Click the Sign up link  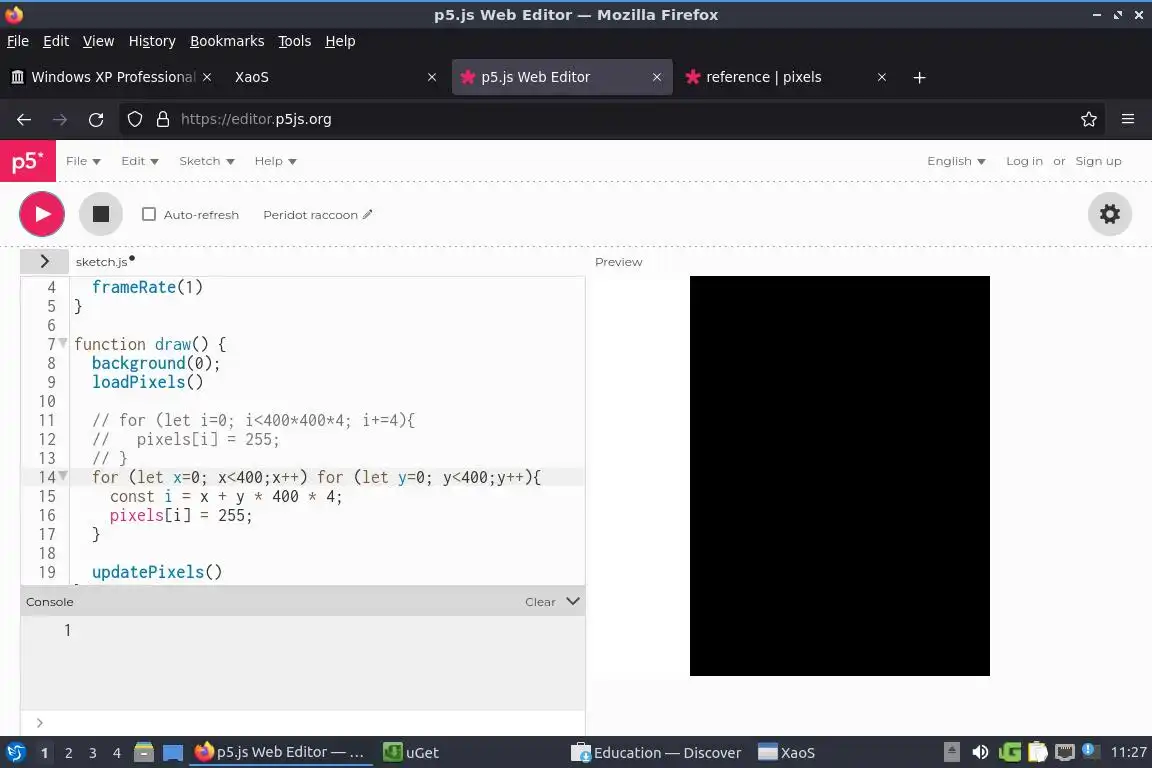[1098, 161]
